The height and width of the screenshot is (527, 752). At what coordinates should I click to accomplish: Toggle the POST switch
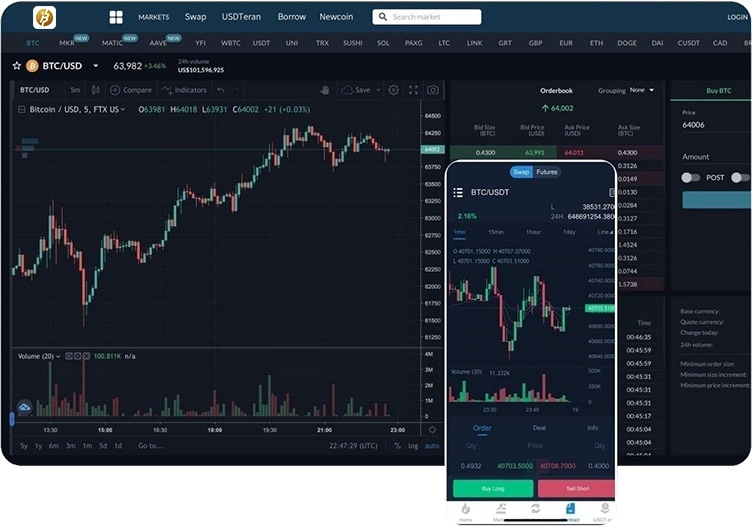[x=691, y=178]
